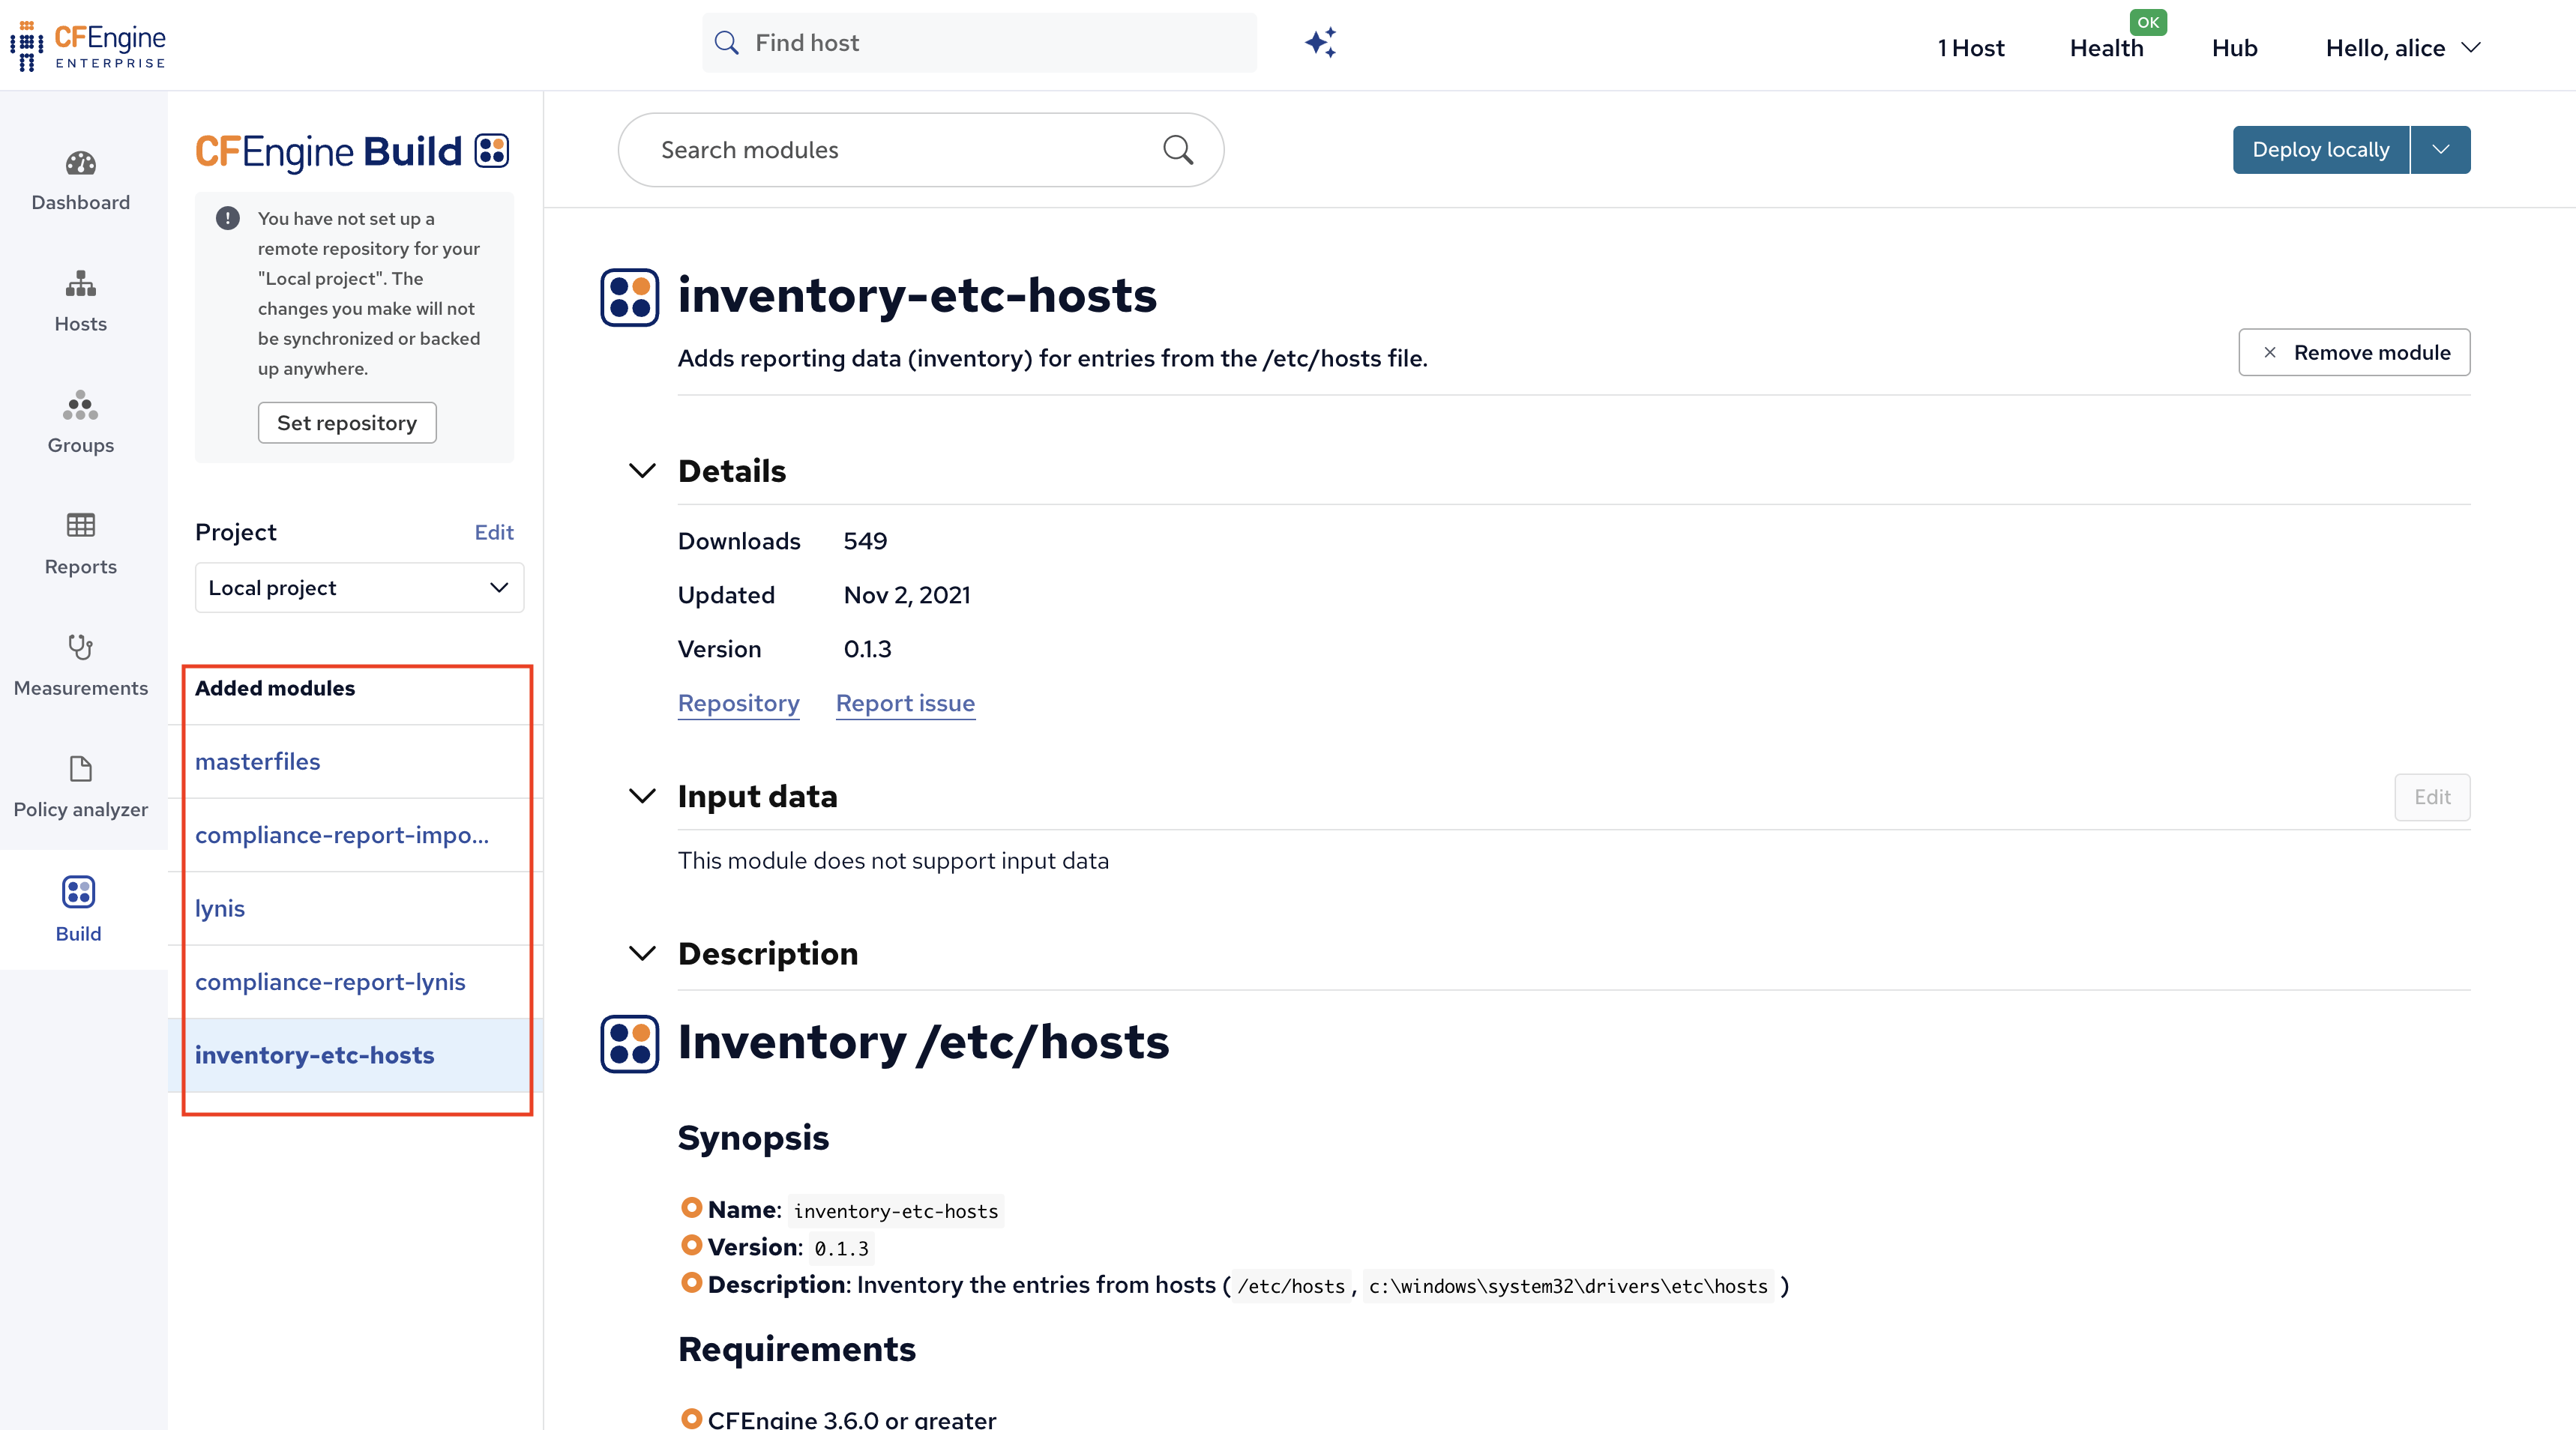The width and height of the screenshot is (2576, 1430).
Task: Collapse the Input data section
Action: coord(642,796)
